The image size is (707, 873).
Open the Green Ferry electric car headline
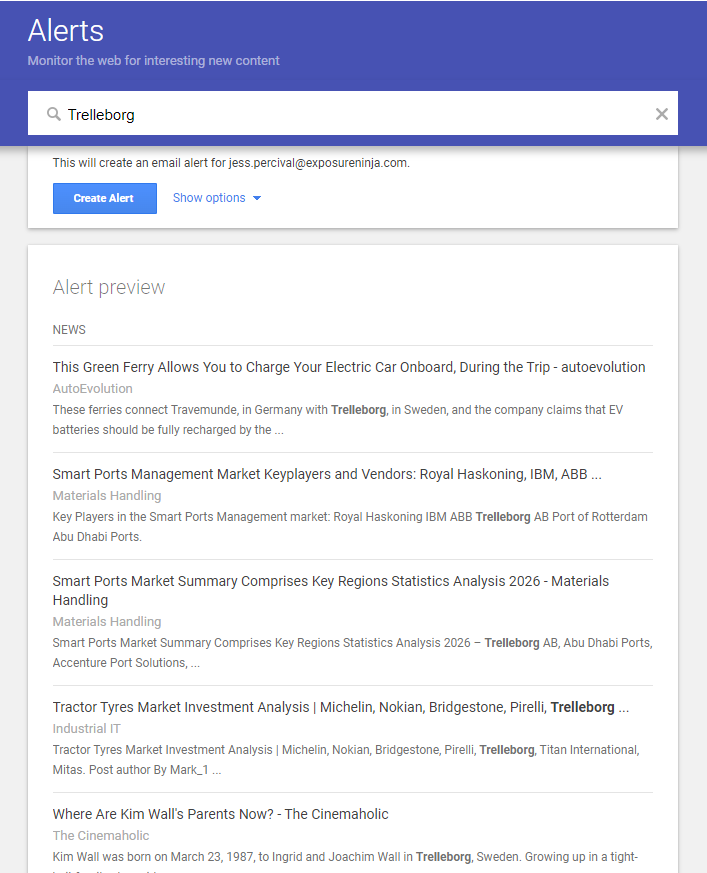pos(349,367)
